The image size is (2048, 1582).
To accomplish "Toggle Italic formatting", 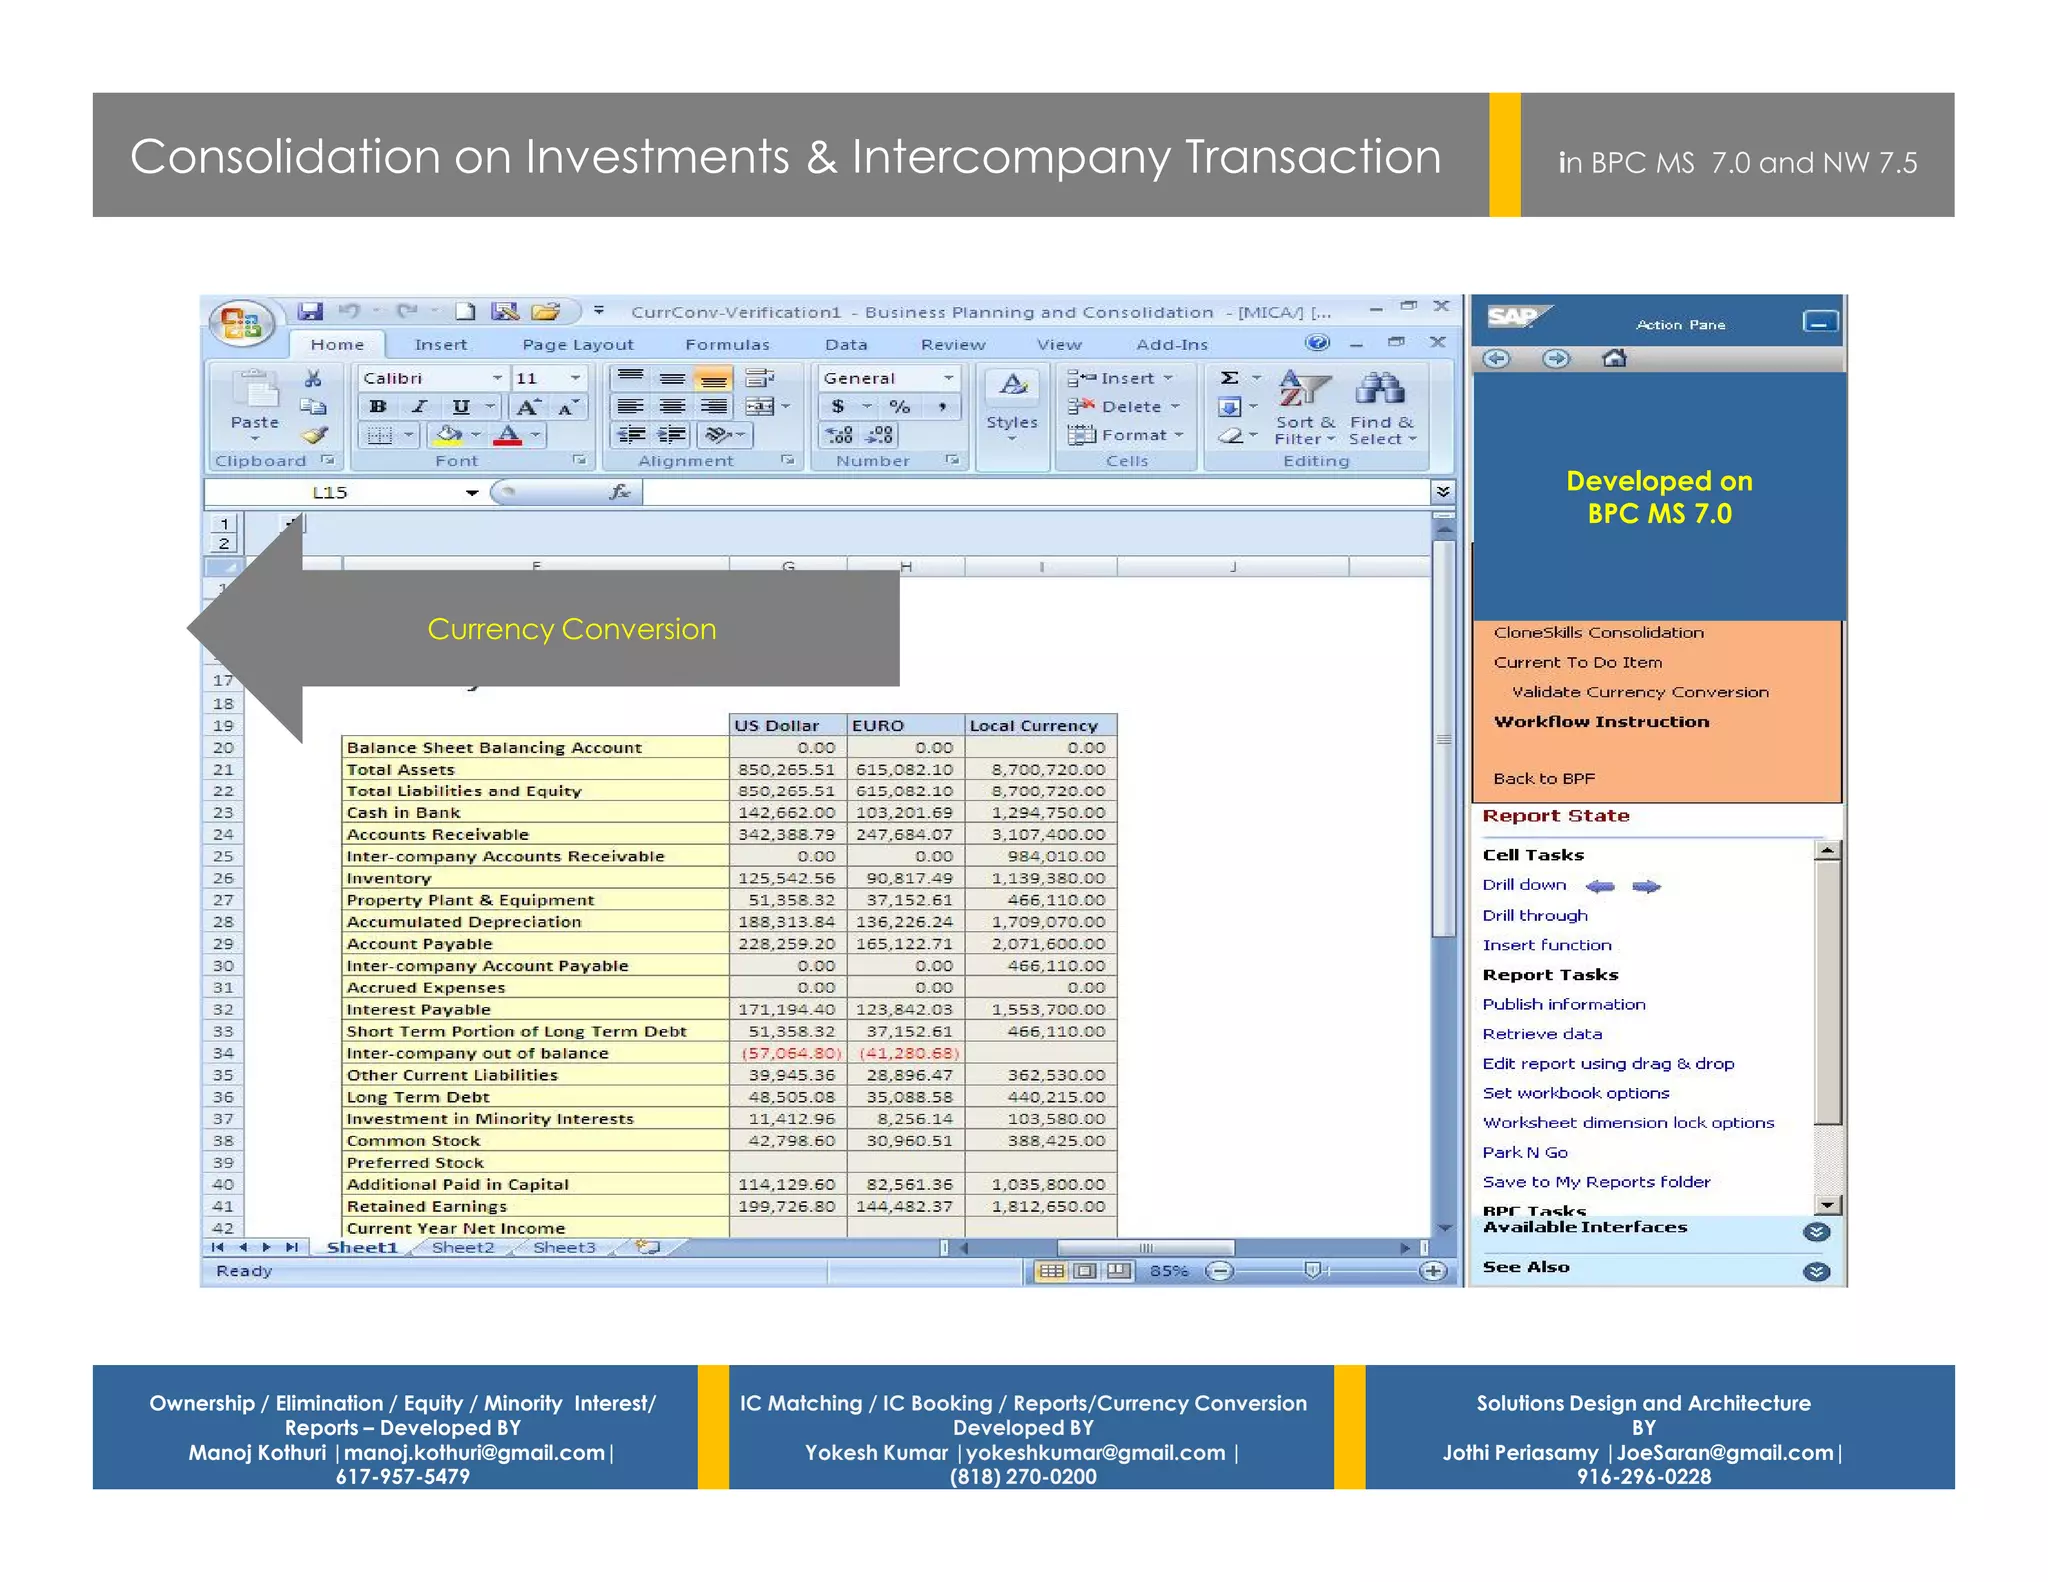I will [x=419, y=406].
